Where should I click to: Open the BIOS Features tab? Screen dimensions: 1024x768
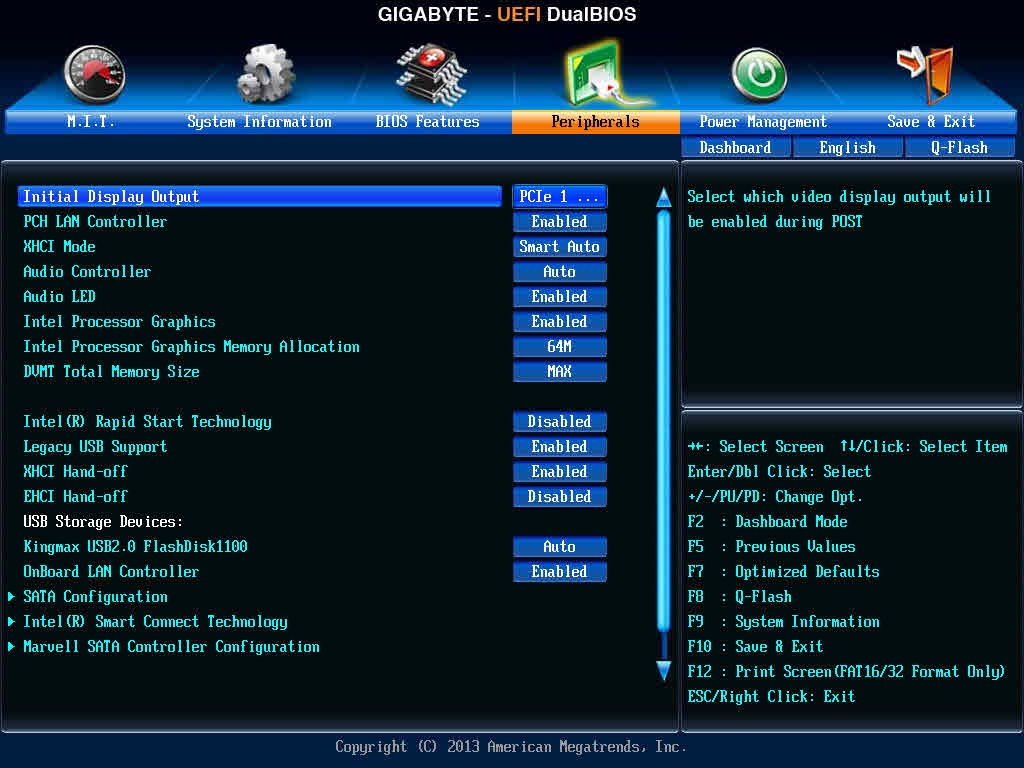tap(427, 121)
